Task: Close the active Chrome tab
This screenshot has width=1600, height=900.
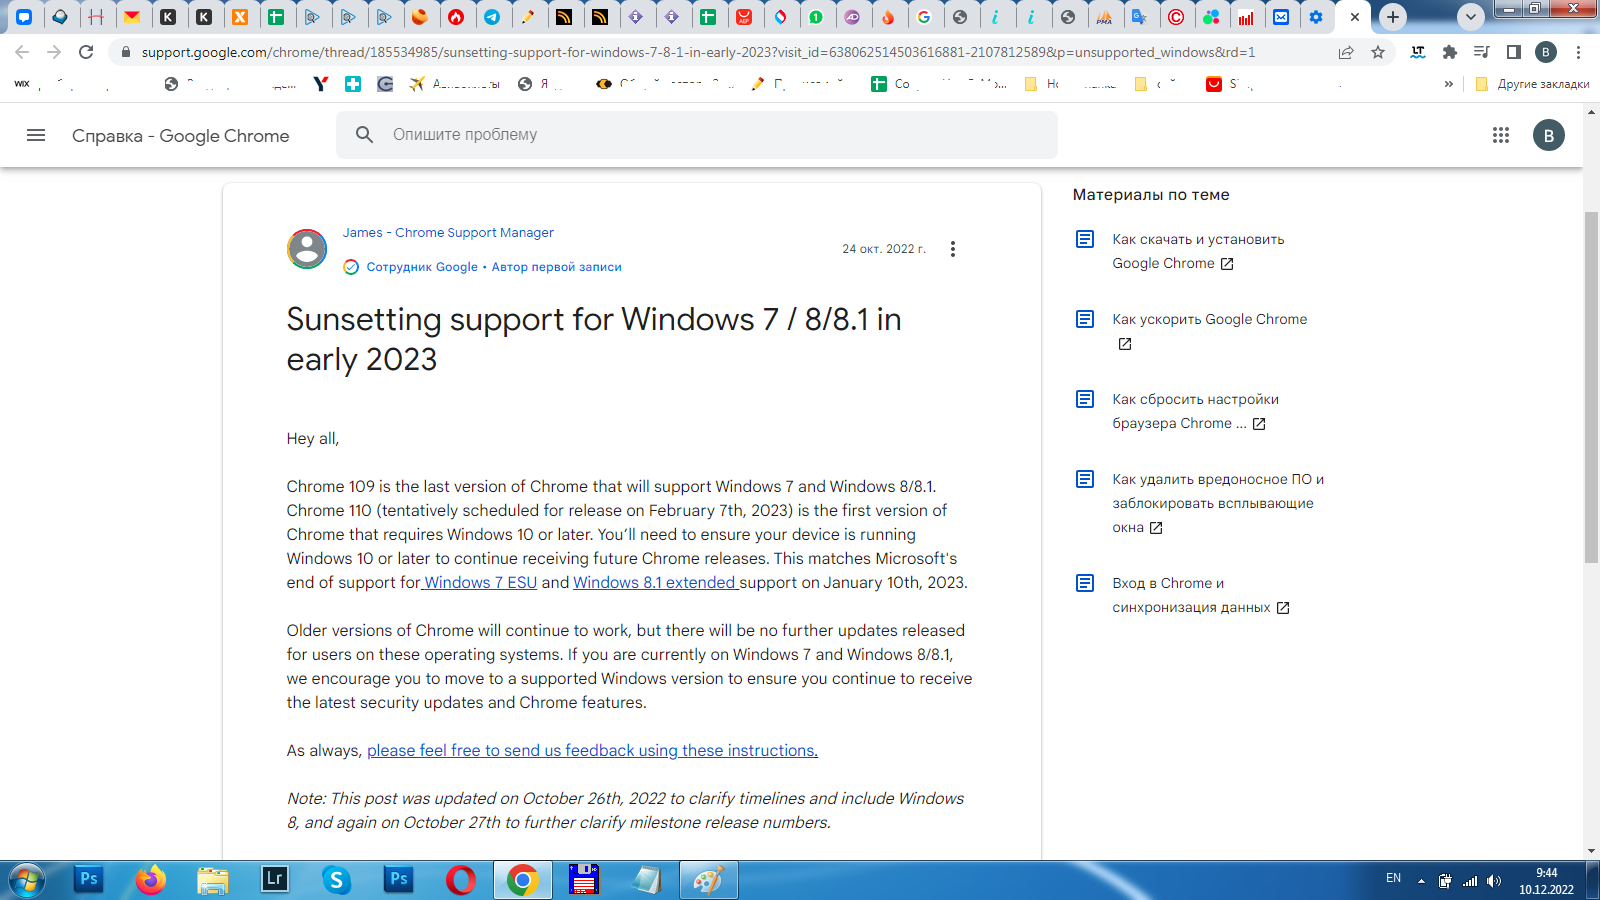Action: (x=1355, y=17)
